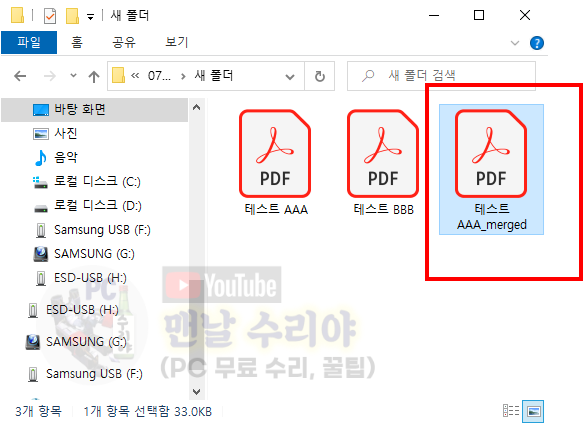Screen dimensions: 583x424
Task: Go forward with the forward arrow
Action: 49,76
